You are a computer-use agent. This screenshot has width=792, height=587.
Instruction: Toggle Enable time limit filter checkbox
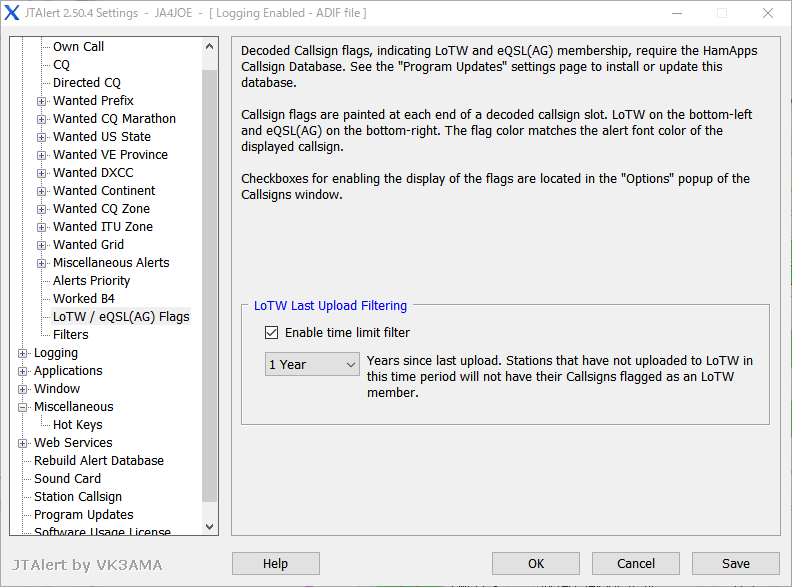[x=271, y=332]
